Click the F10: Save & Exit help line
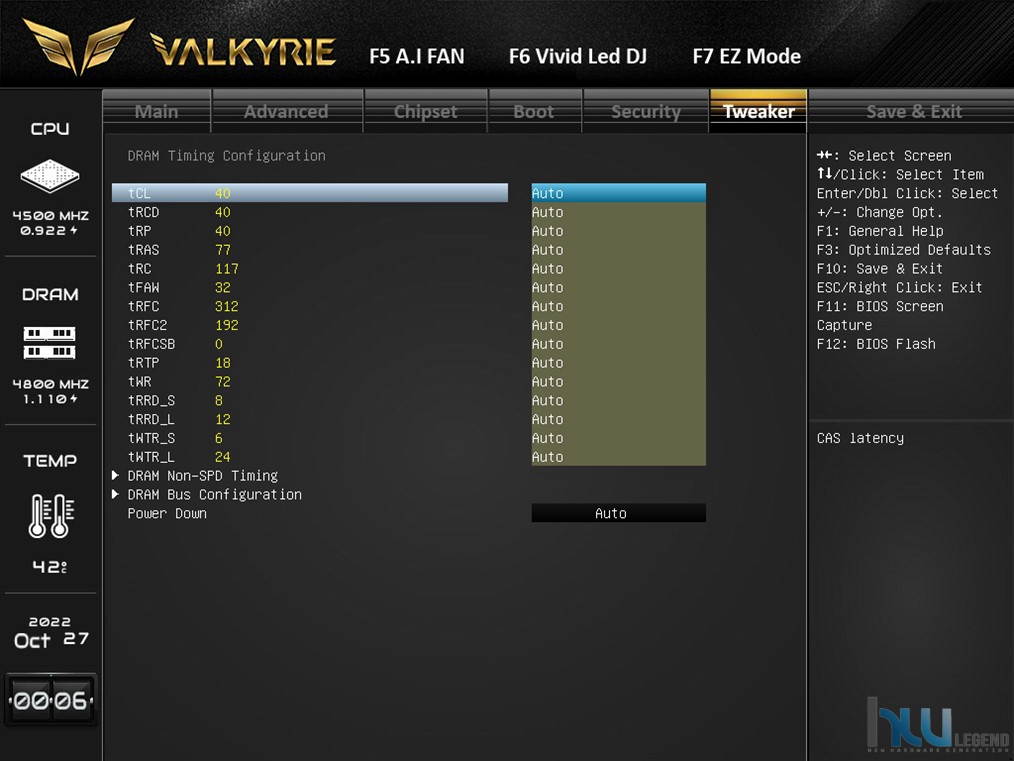The height and width of the screenshot is (761, 1014). [x=879, y=268]
